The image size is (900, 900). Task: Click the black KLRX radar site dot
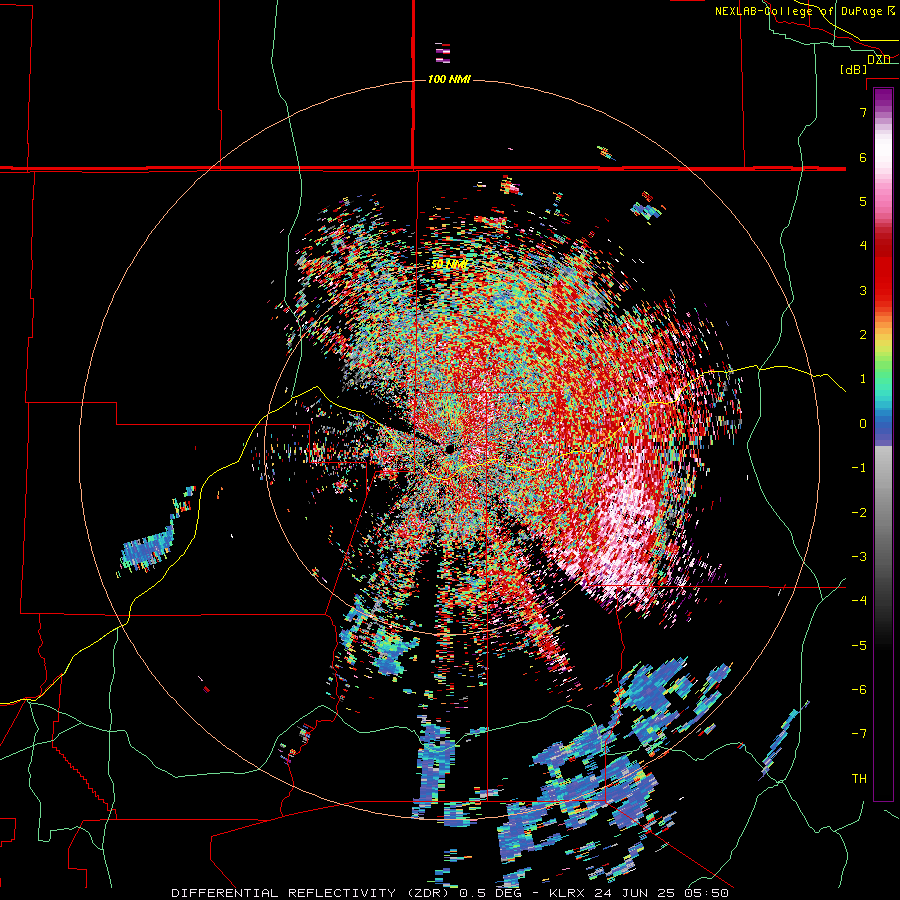click(449, 448)
